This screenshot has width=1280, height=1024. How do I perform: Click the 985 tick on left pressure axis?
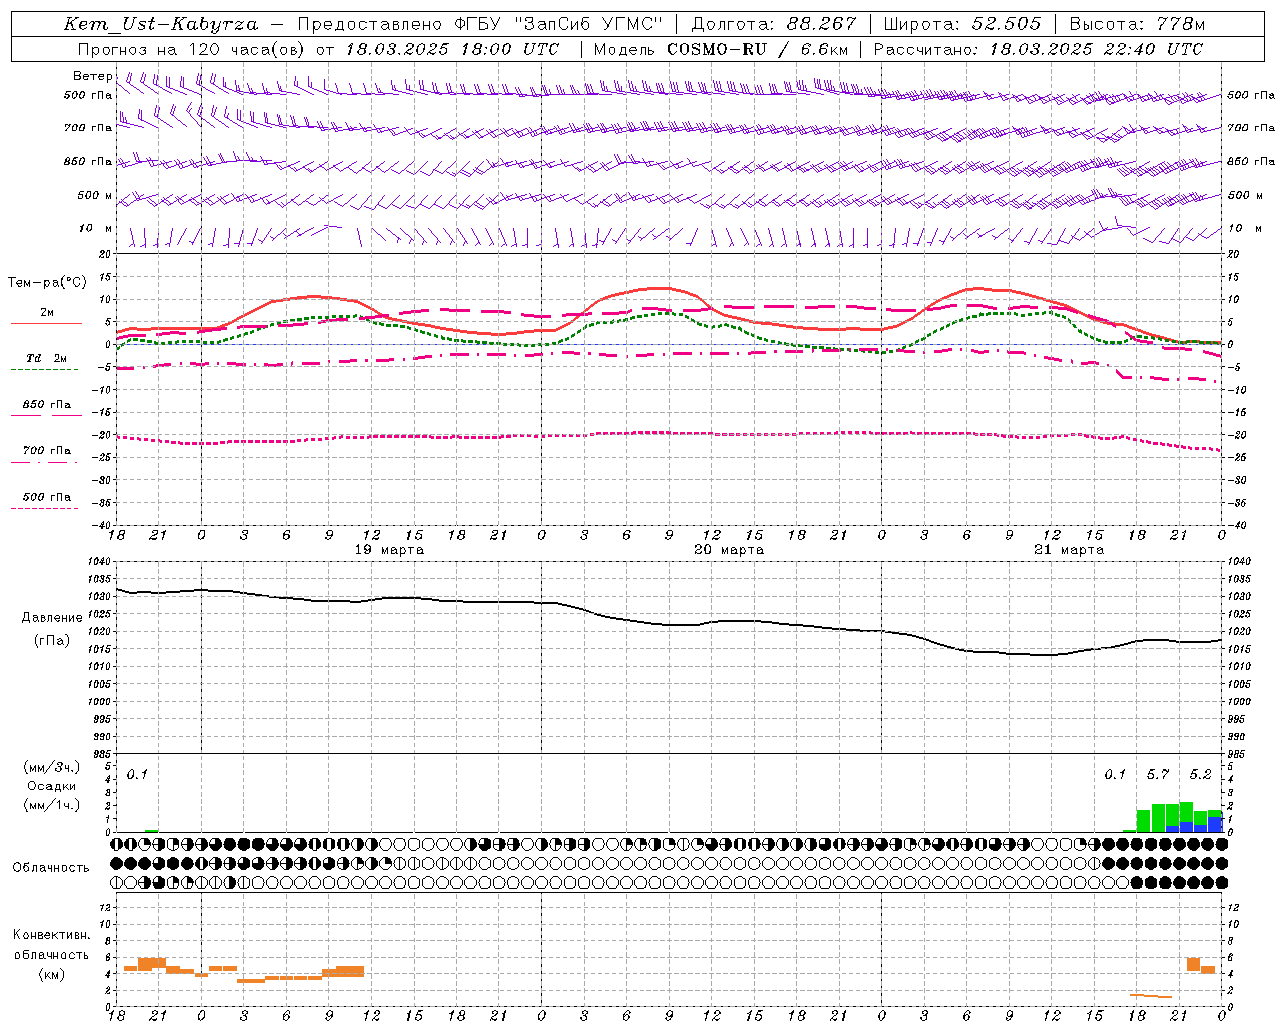pyautogui.click(x=103, y=754)
